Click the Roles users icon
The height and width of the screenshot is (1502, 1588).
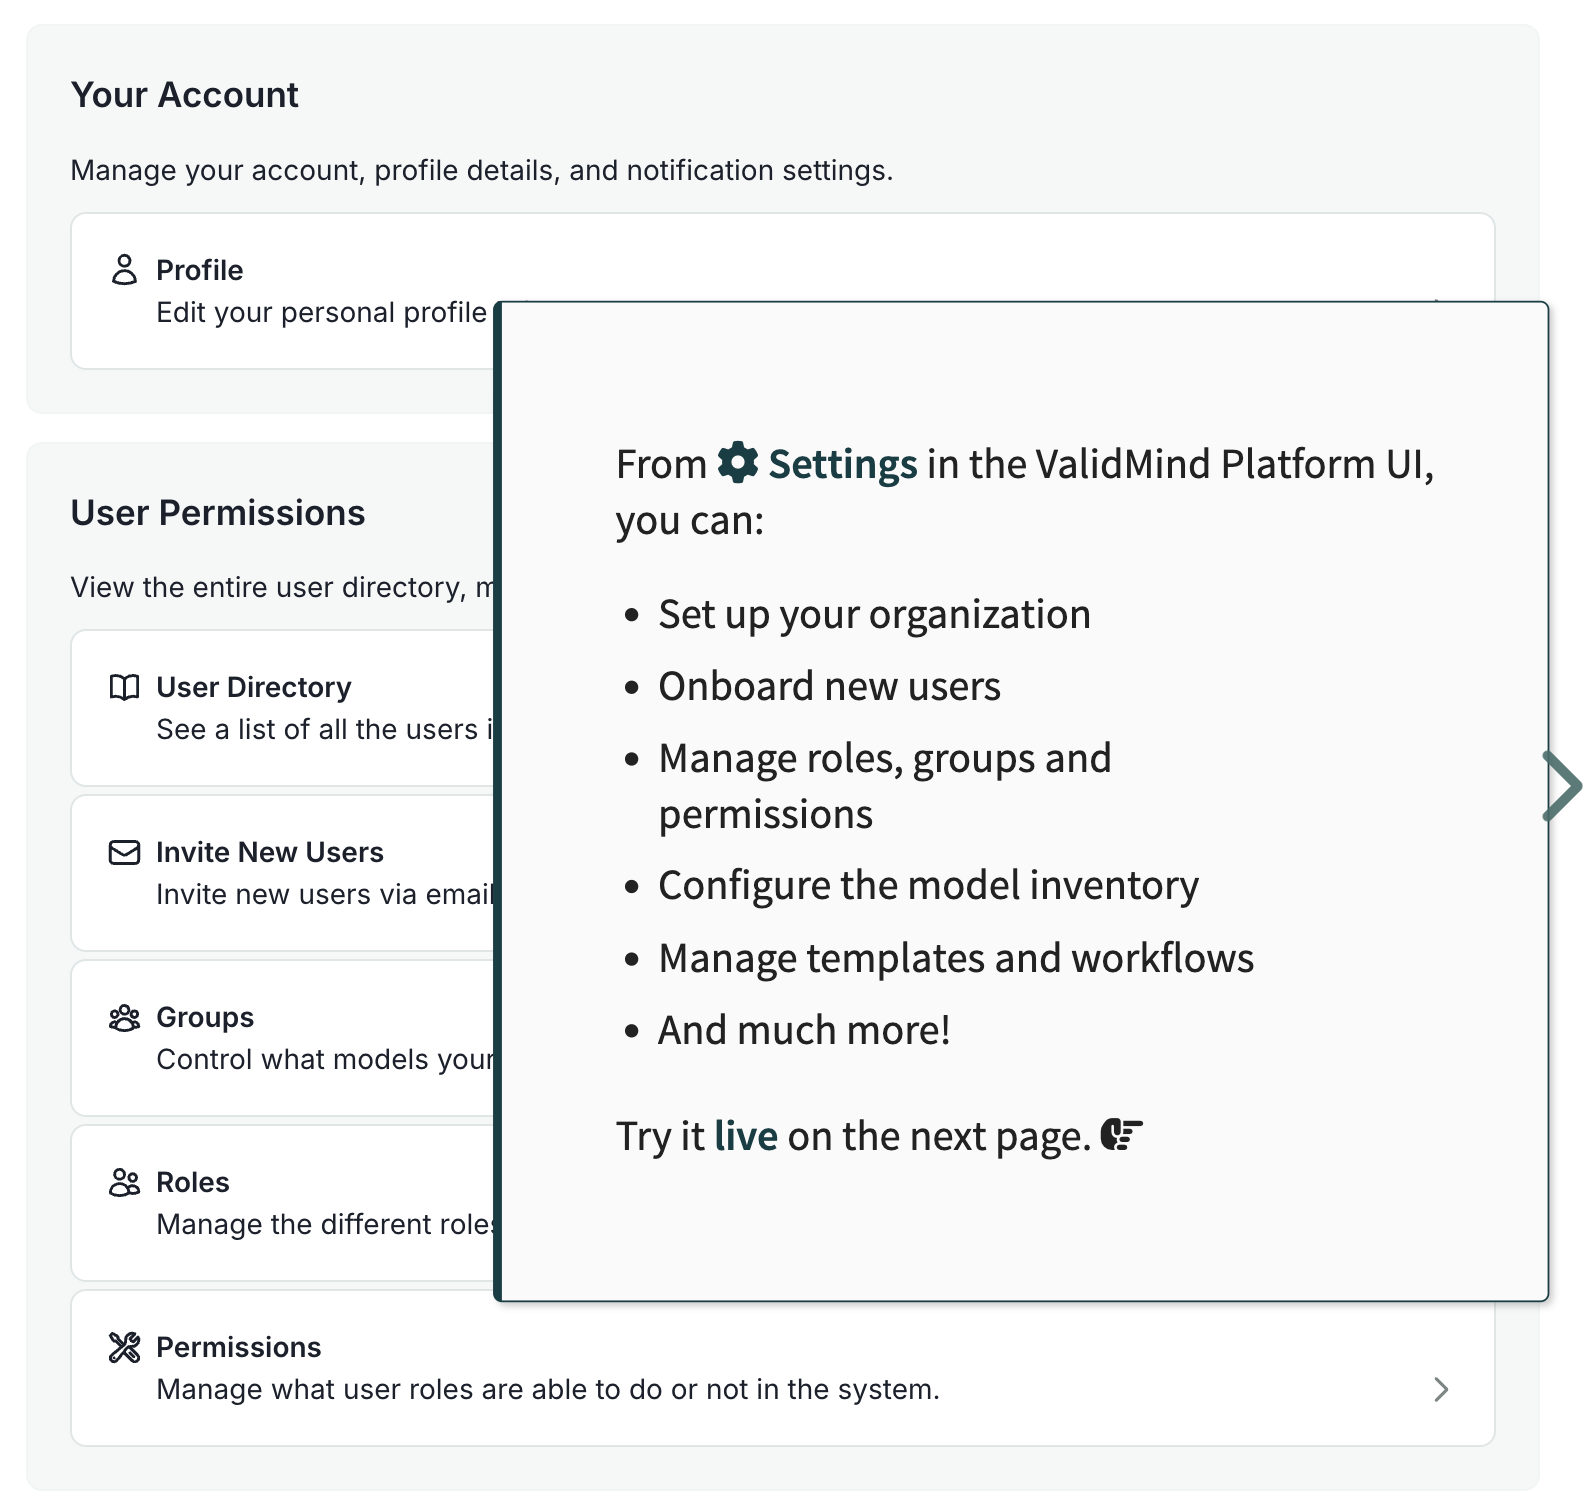coord(124,1183)
